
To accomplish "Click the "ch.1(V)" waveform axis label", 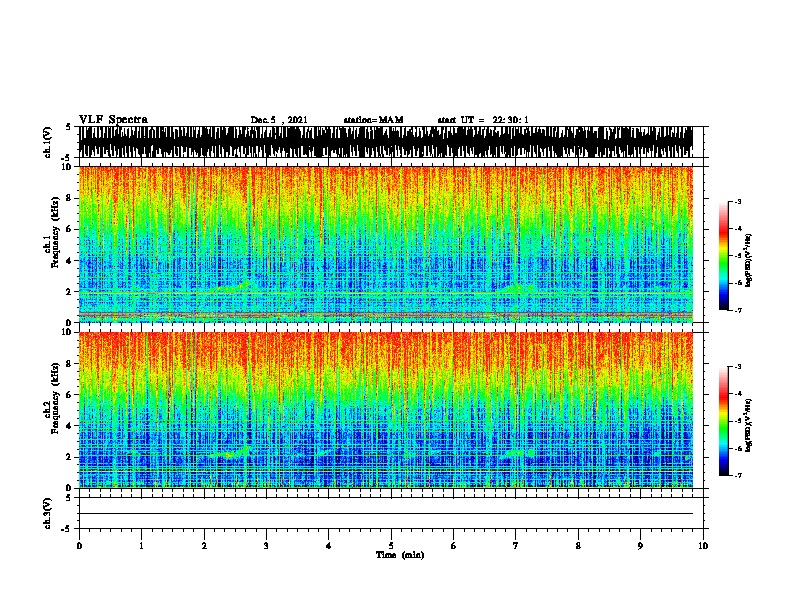I will (x=48, y=142).
